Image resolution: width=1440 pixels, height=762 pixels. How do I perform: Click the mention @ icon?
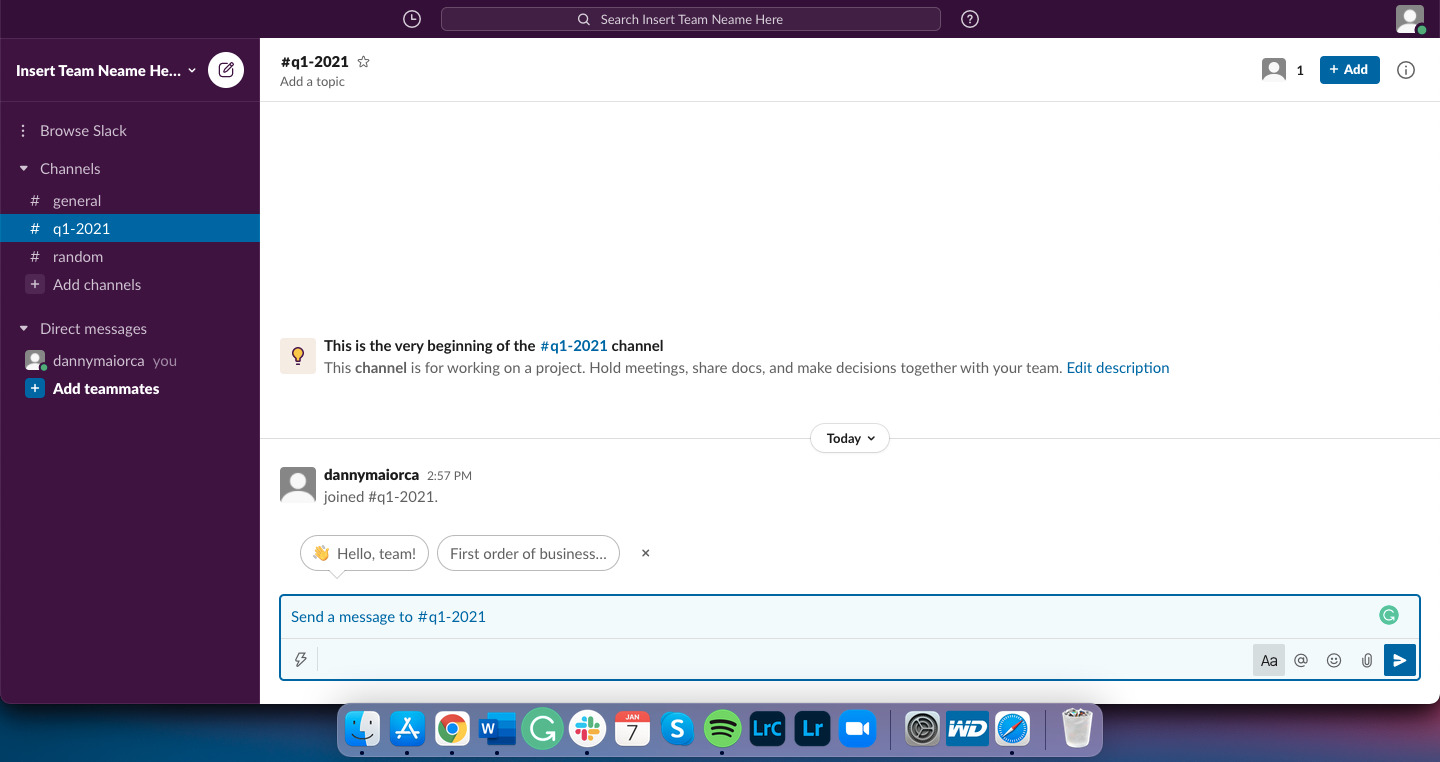(x=1301, y=660)
